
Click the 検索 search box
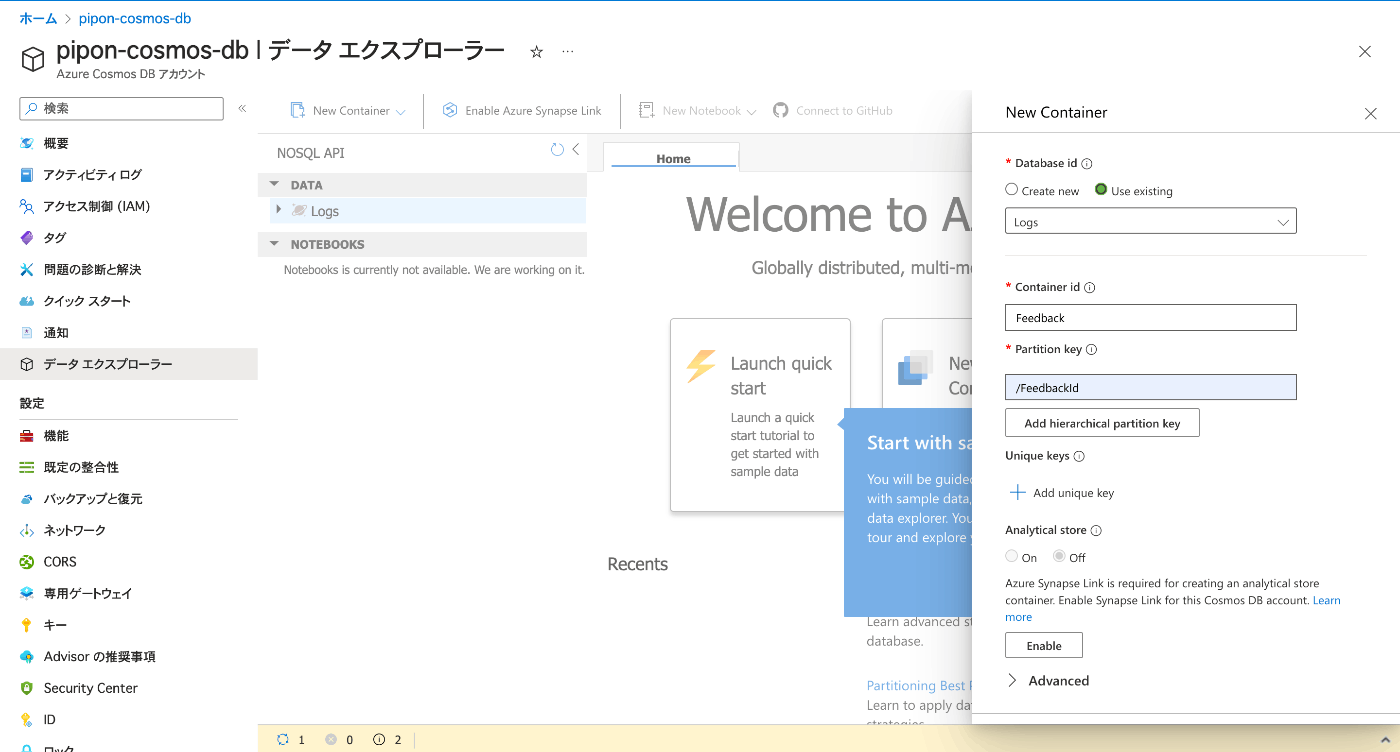pyautogui.click(x=122, y=108)
